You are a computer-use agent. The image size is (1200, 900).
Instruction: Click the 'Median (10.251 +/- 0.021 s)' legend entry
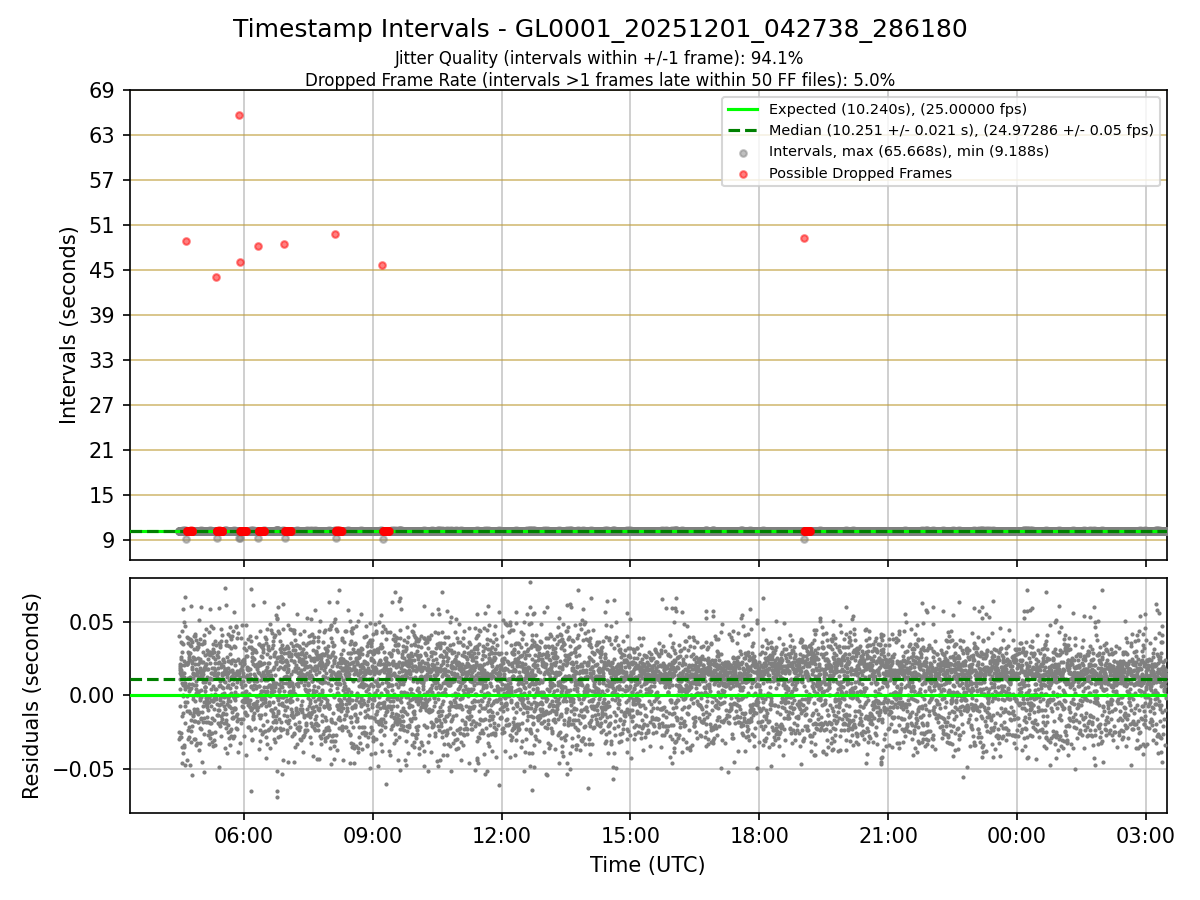click(x=961, y=130)
